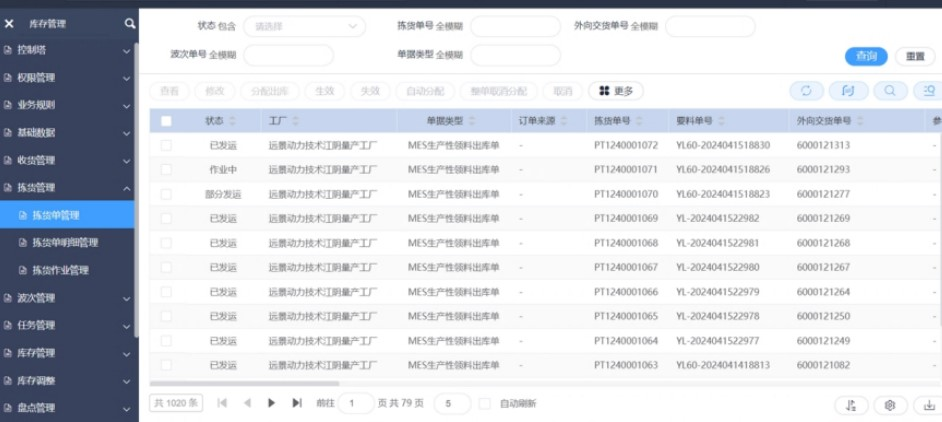Click the export download icon at bottom right
Screen dimensions: 942x422
coord(929,405)
